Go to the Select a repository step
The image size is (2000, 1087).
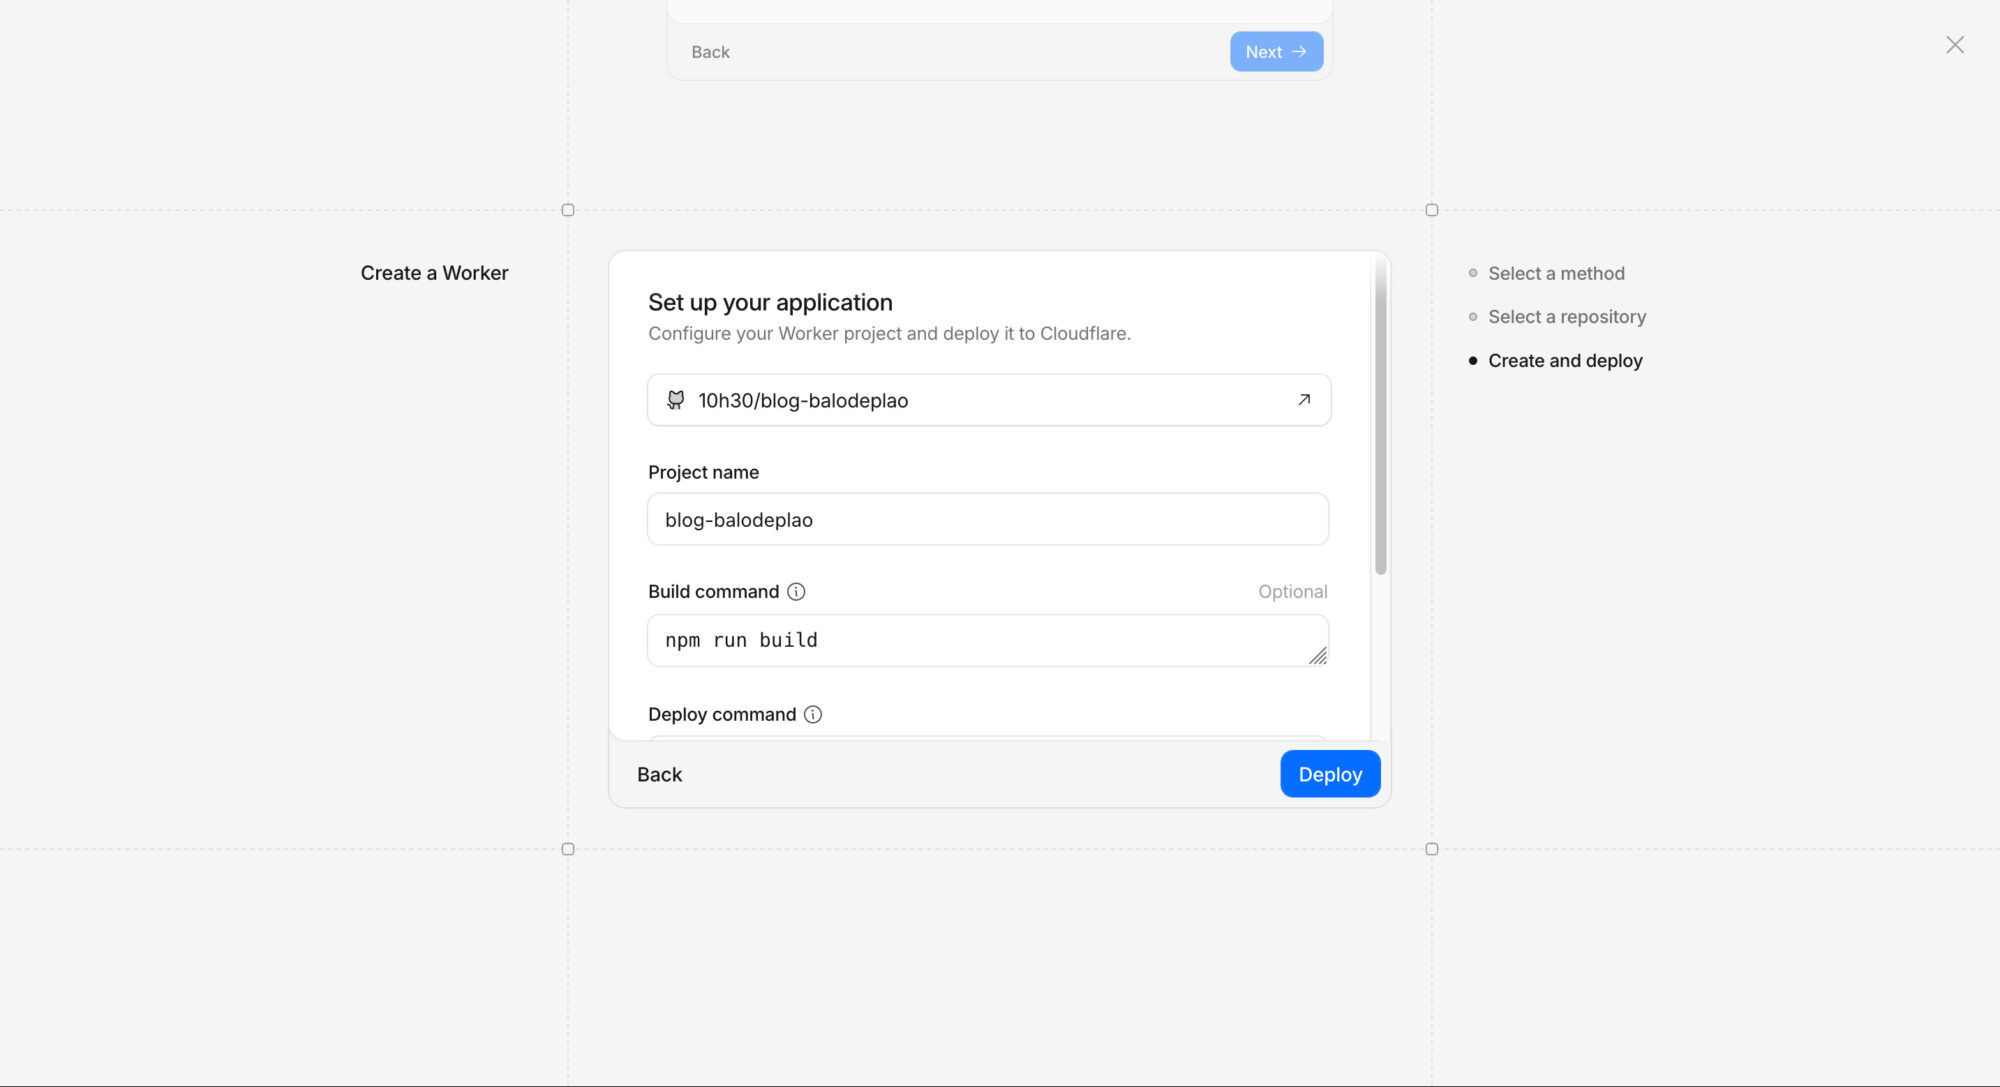coord(1566,317)
